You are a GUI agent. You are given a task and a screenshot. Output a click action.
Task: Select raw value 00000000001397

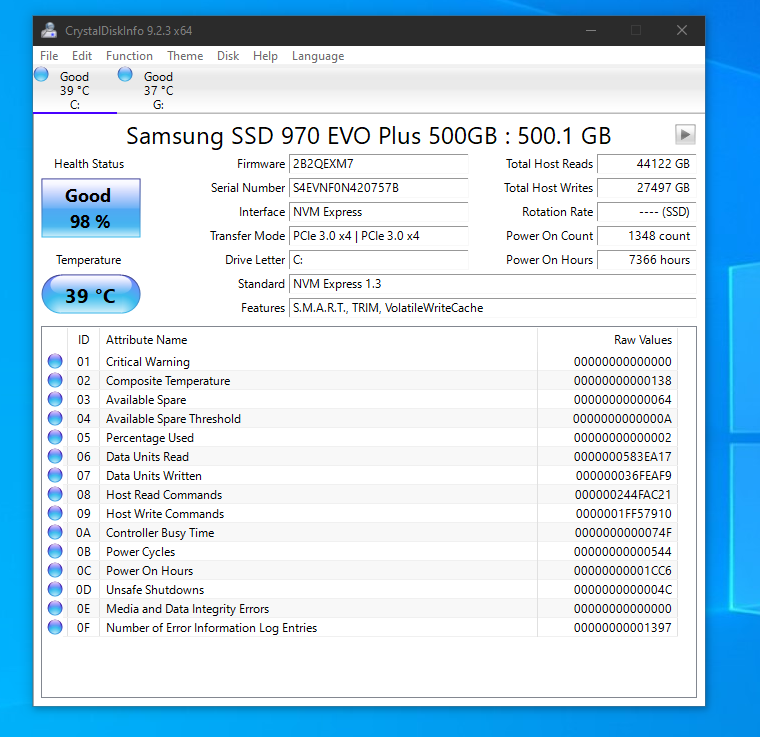pos(623,627)
